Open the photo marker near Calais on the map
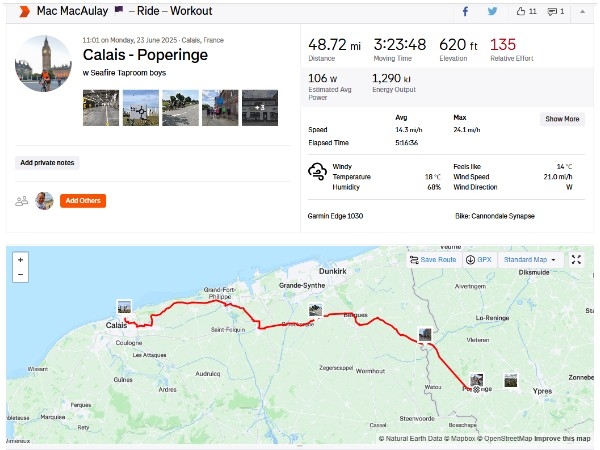This screenshot has height=450, width=600. [x=124, y=307]
